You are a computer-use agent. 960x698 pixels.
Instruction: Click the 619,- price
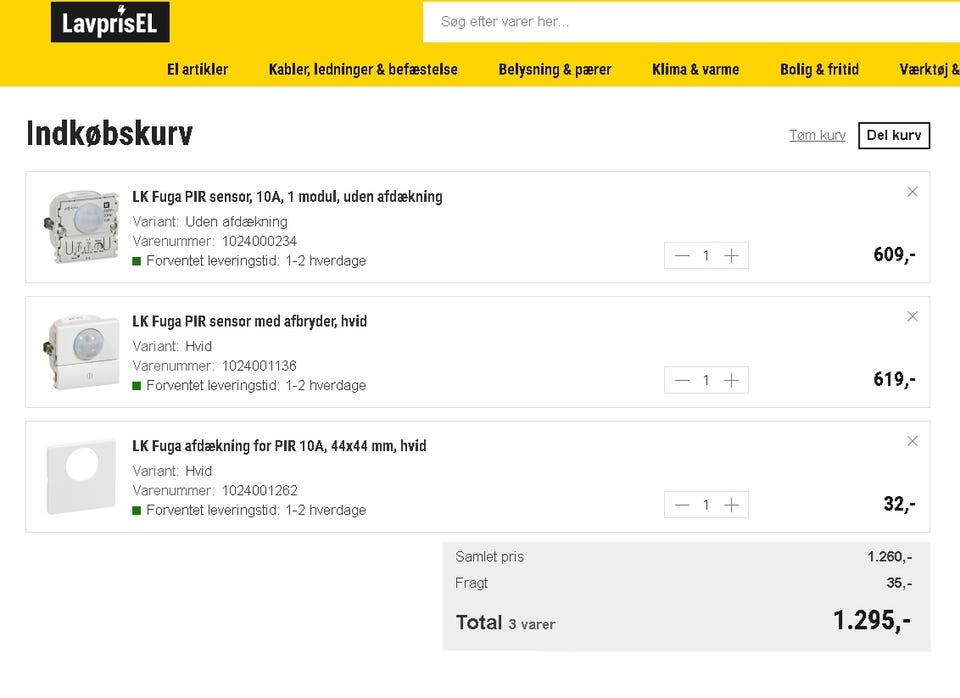894,379
